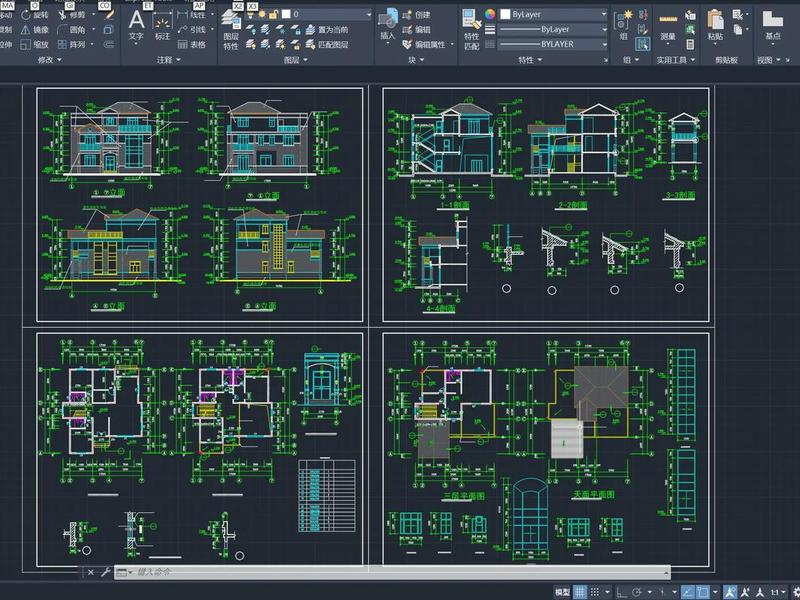Screen dimensions: 800x600
Task: Insert a table with 表格 tool
Action: pyautogui.click(x=191, y=44)
